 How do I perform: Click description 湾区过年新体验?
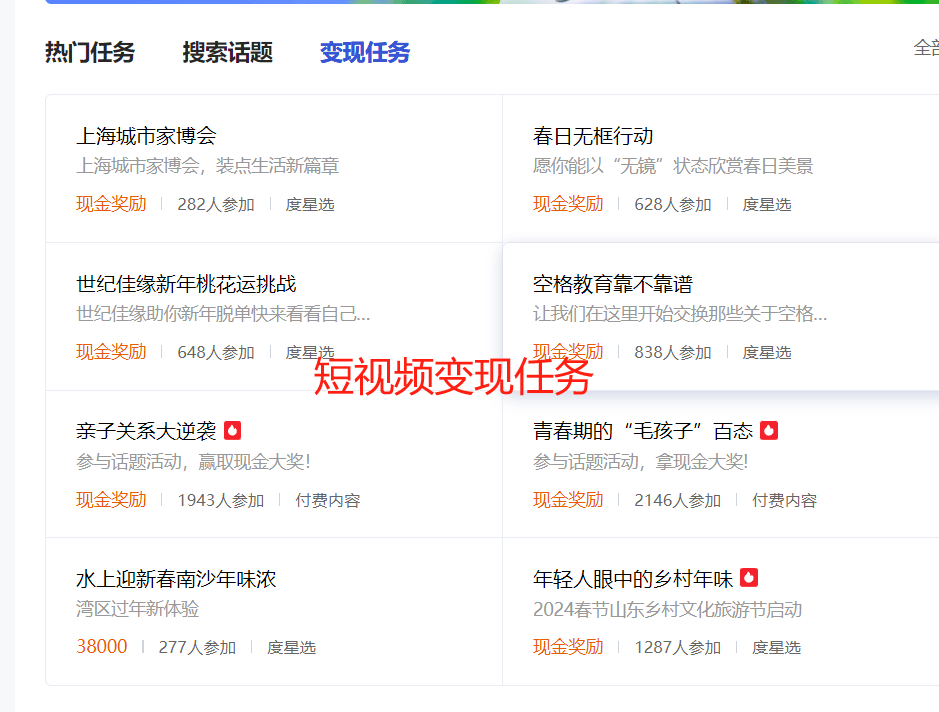tap(138, 609)
